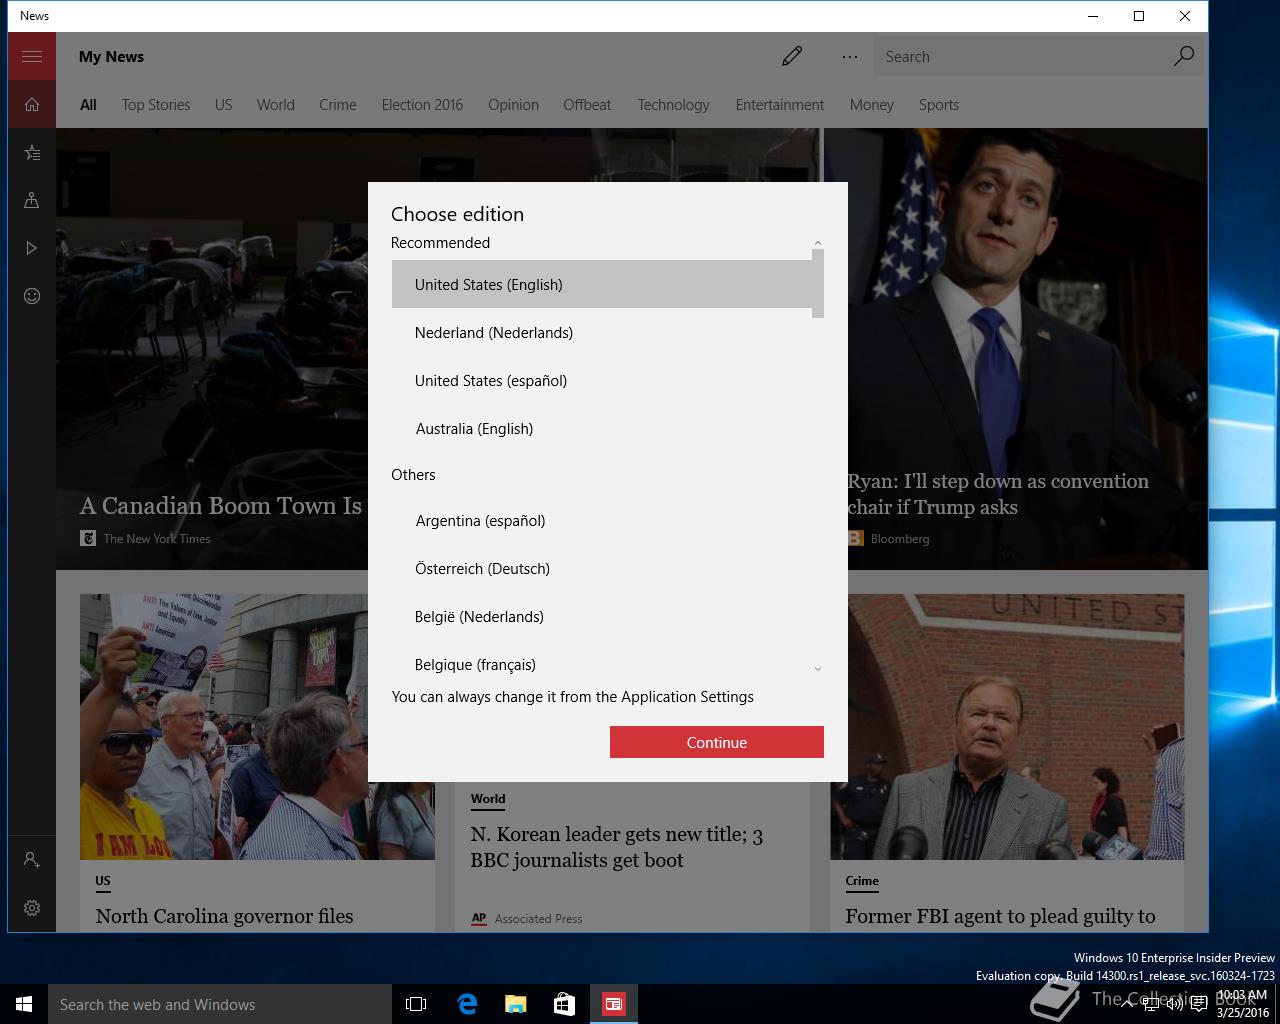This screenshot has height=1024, width=1280.
Task: Switch to the World tab
Action: click(275, 105)
